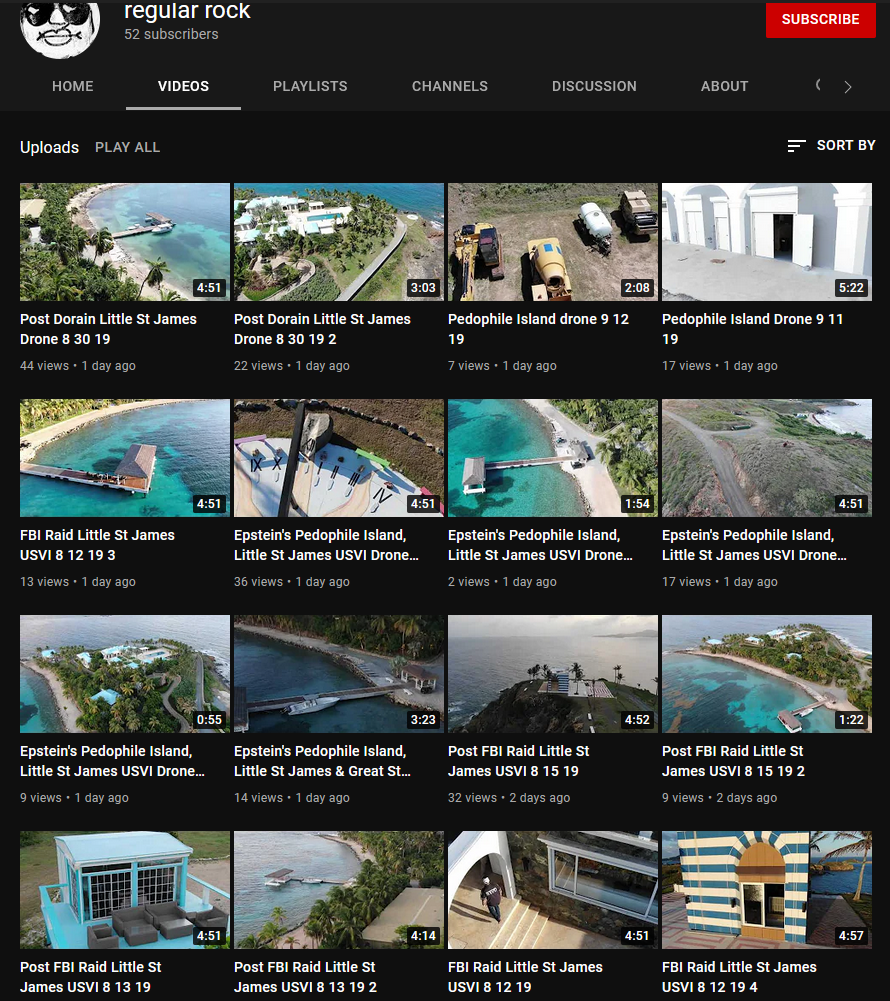
Task: Open the sundial thumbnail video with 36 views
Action: point(339,458)
